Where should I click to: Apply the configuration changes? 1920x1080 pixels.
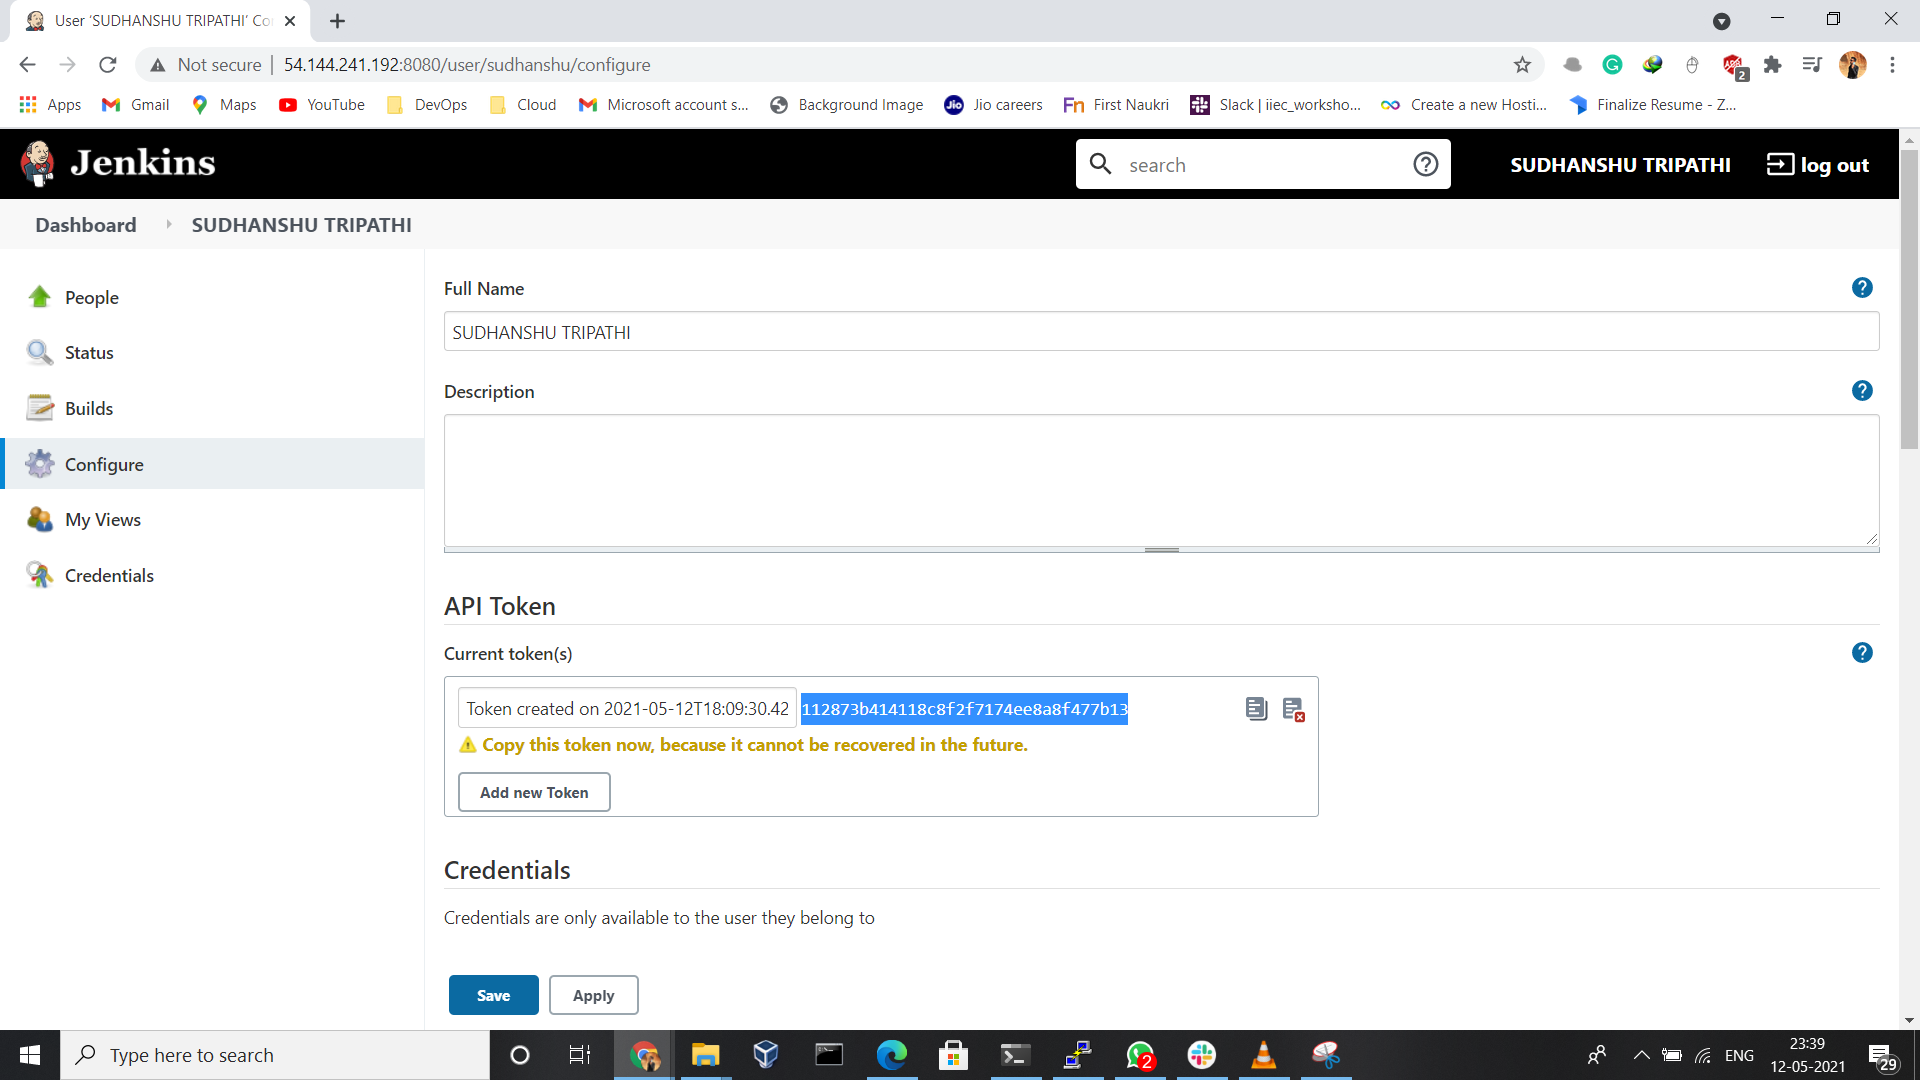pyautogui.click(x=593, y=995)
